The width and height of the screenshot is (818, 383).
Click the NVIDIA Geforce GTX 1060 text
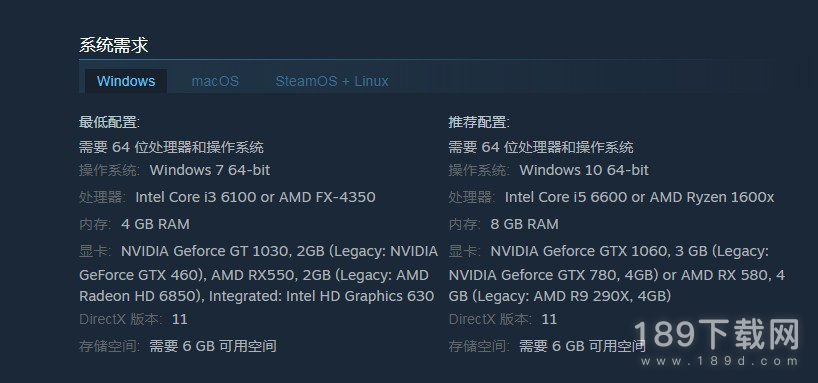[x=579, y=252]
